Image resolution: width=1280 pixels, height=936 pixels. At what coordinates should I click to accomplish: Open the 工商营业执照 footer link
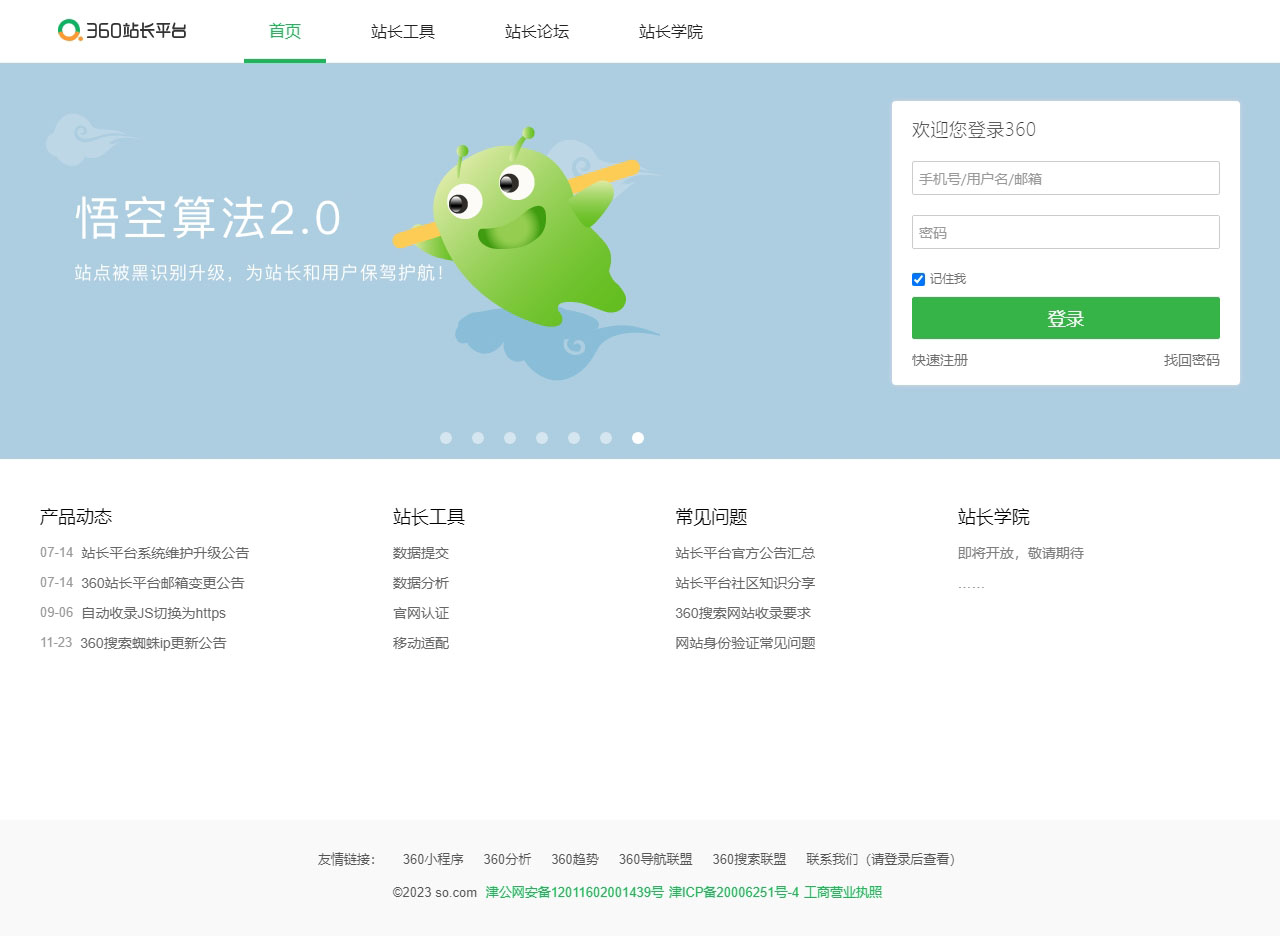843,892
